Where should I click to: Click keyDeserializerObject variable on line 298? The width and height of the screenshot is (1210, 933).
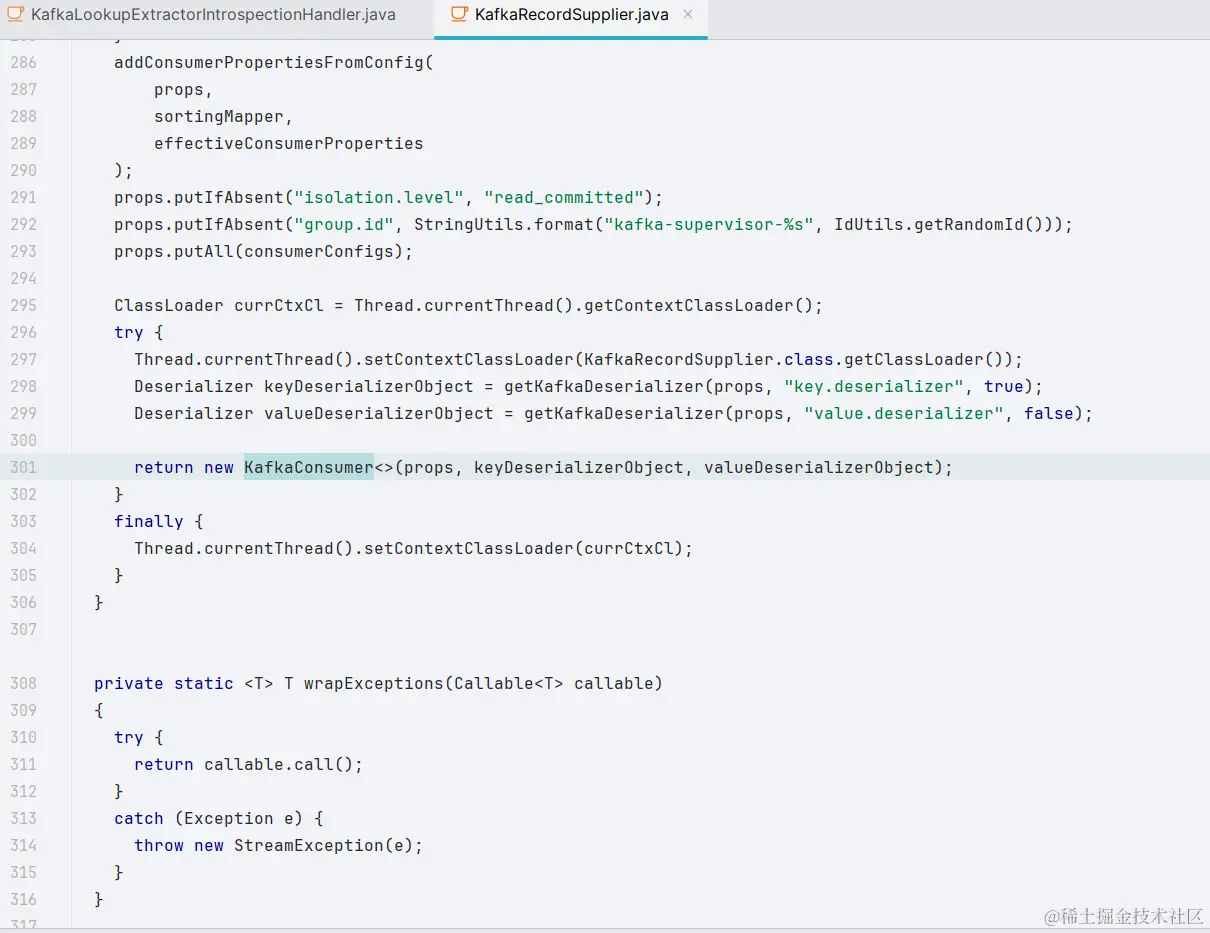[x=369, y=386]
